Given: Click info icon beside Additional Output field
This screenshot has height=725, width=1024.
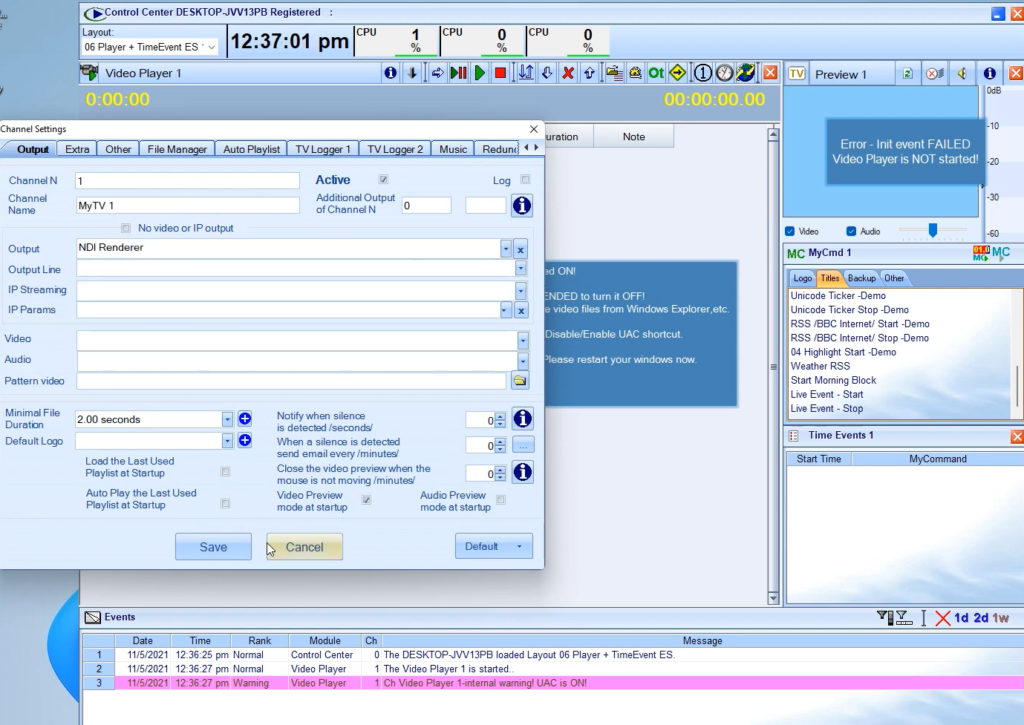Looking at the screenshot, I should click(522, 206).
